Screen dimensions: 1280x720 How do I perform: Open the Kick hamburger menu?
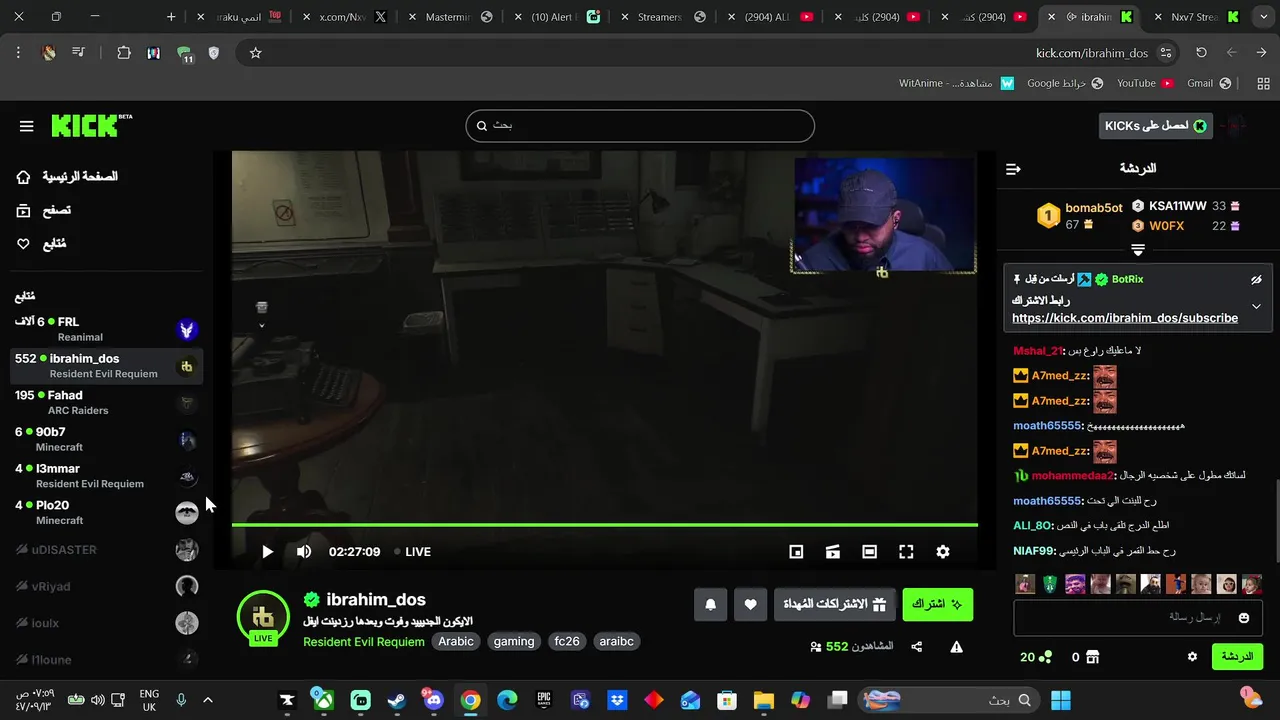(x=27, y=126)
